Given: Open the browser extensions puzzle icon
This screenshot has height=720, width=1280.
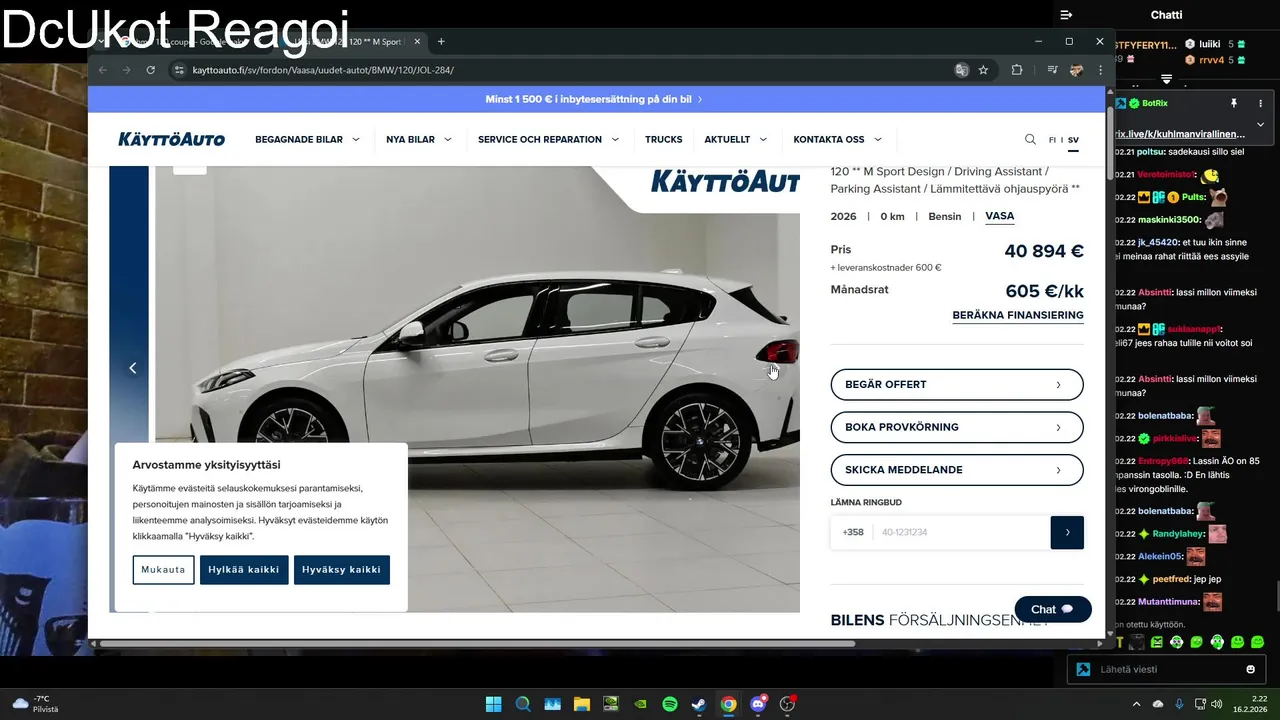Looking at the screenshot, I should pos(1017,70).
